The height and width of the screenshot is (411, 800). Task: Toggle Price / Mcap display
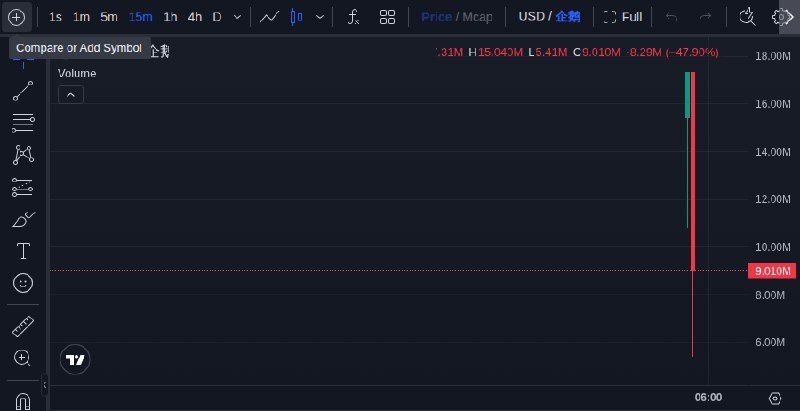click(457, 17)
